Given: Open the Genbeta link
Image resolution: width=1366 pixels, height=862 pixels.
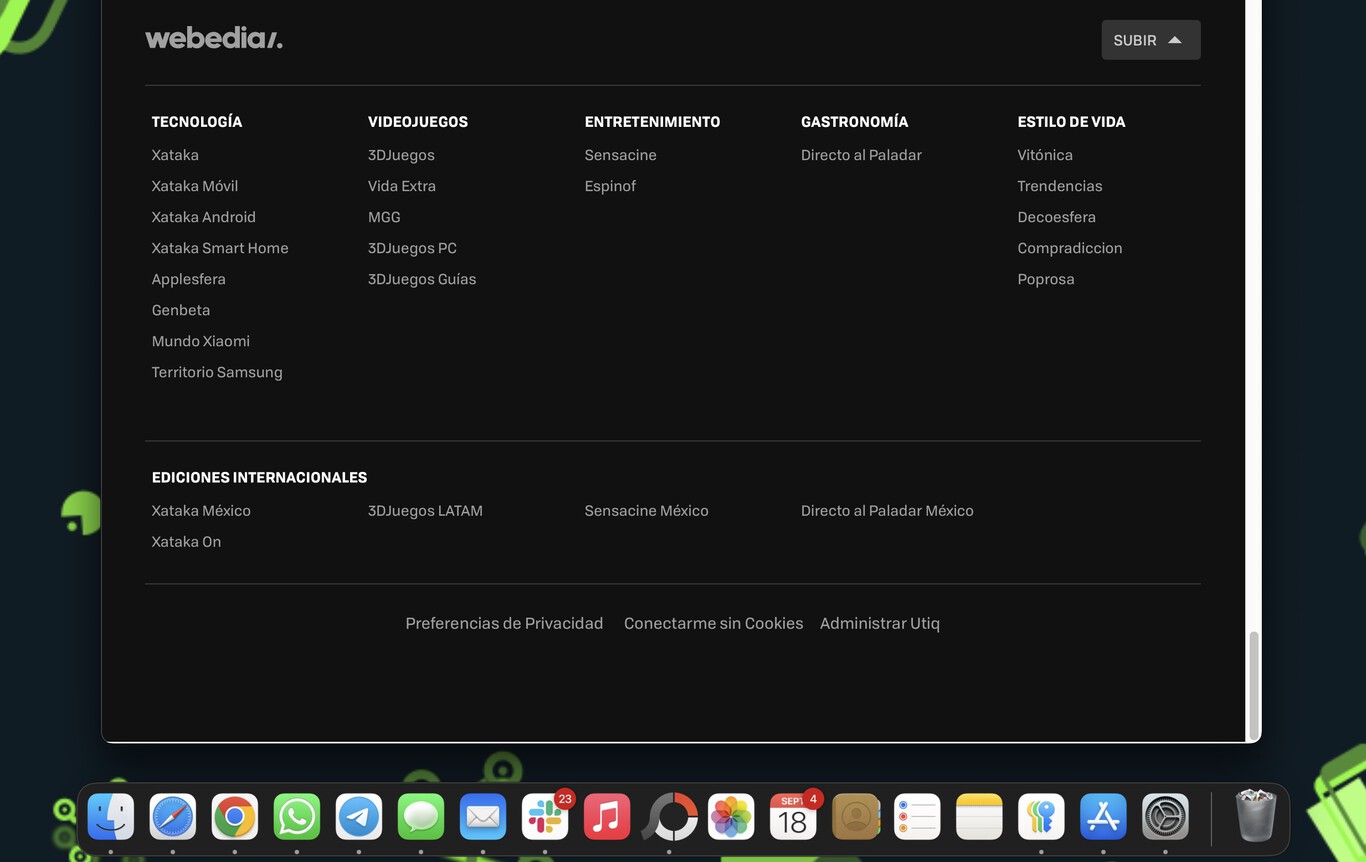Looking at the screenshot, I should pyautogui.click(x=181, y=310).
